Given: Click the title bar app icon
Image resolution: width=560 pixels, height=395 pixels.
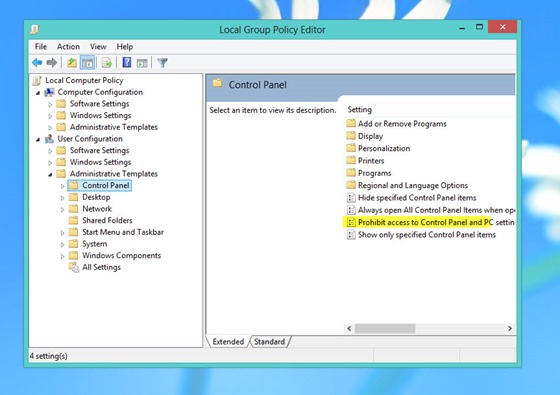Looking at the screenshot, I should (34, 29).
